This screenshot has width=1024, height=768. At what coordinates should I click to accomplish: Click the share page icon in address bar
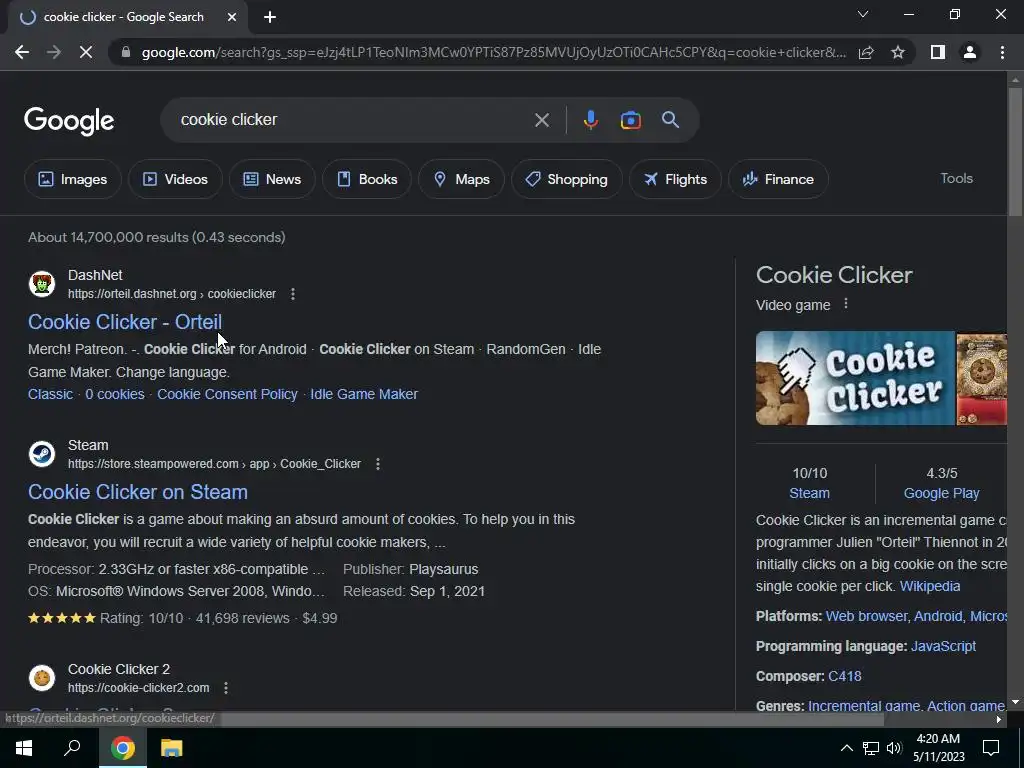click(x=866, y=52)
